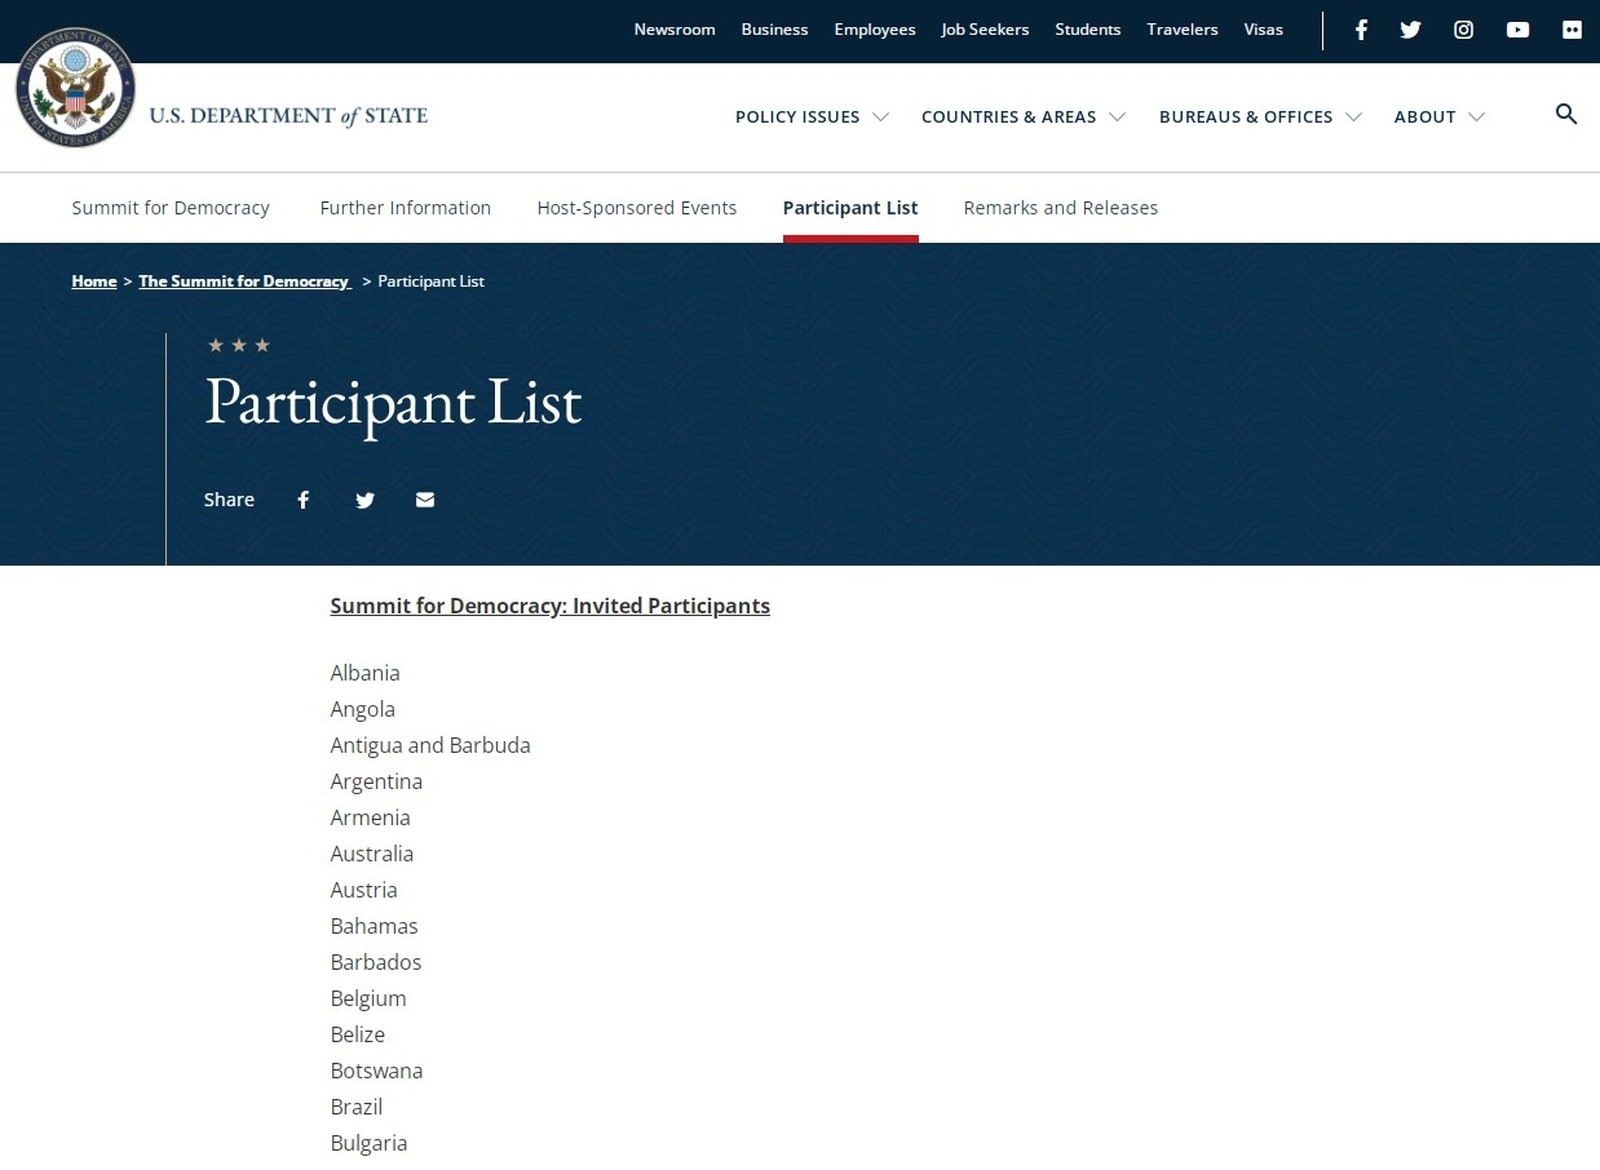Image resolution: width=1600 pixels, height=1170 pixels.
Task: Expand the Policy Issues dropdown
Action: (811, 117)
